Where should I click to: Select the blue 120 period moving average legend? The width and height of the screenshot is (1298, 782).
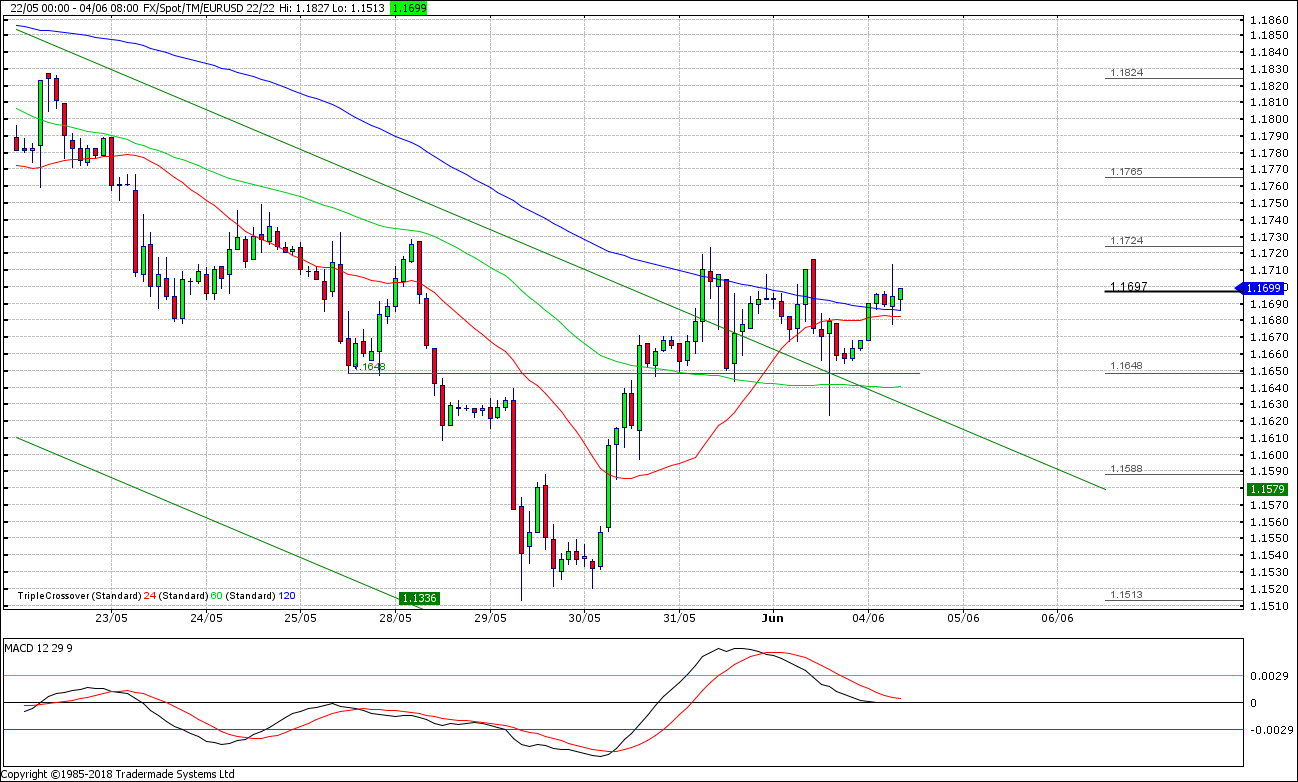(287, 596)
